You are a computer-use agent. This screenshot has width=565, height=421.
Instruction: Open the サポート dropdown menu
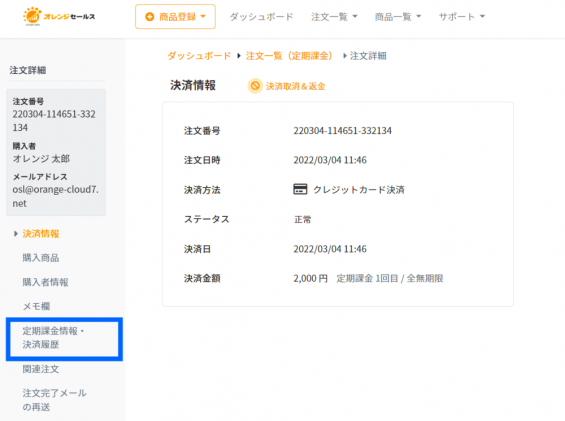462,17
